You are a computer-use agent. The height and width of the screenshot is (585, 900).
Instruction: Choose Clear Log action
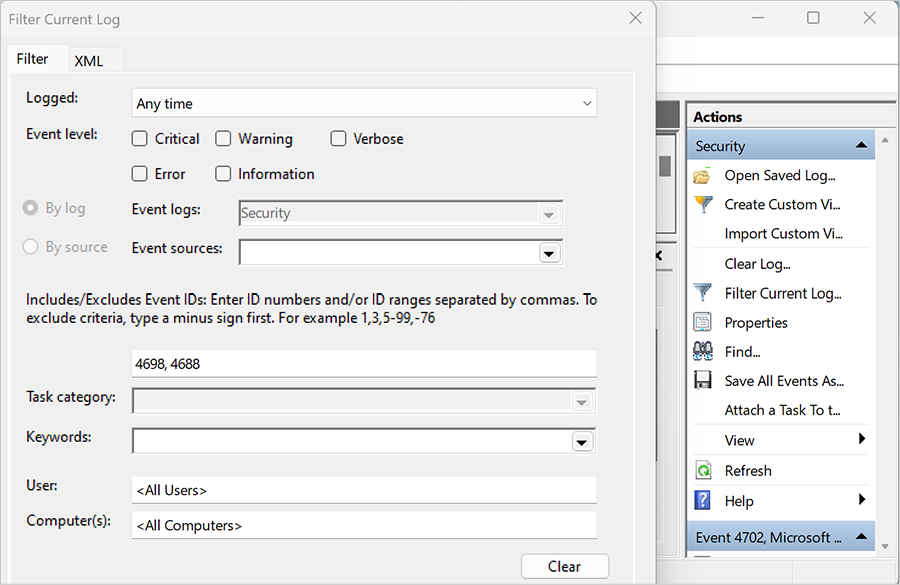point(757,264)
